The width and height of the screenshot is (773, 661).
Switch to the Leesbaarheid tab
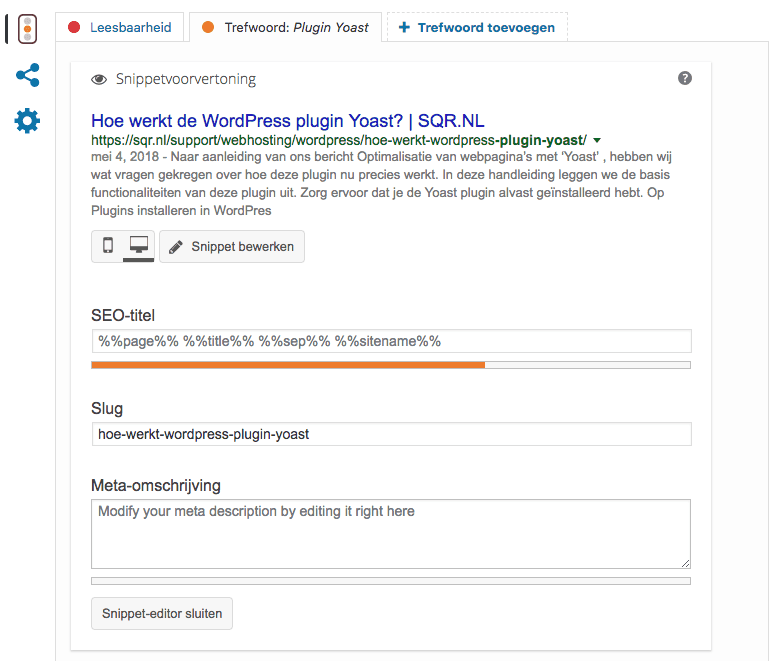click(x=121, y=28)
